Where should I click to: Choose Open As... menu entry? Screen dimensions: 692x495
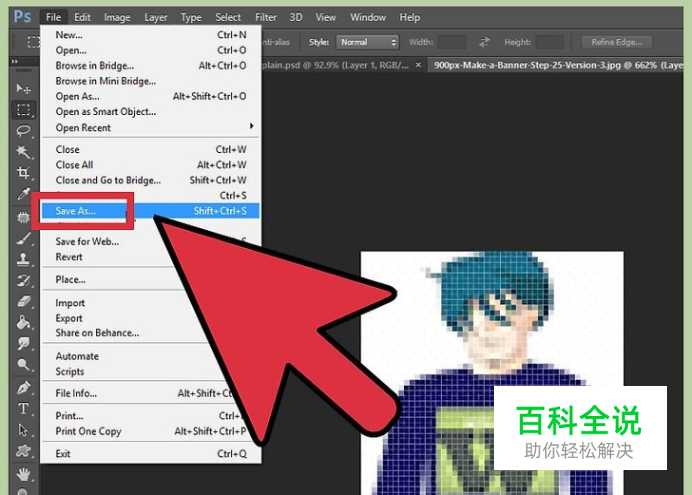coord(151,97)
